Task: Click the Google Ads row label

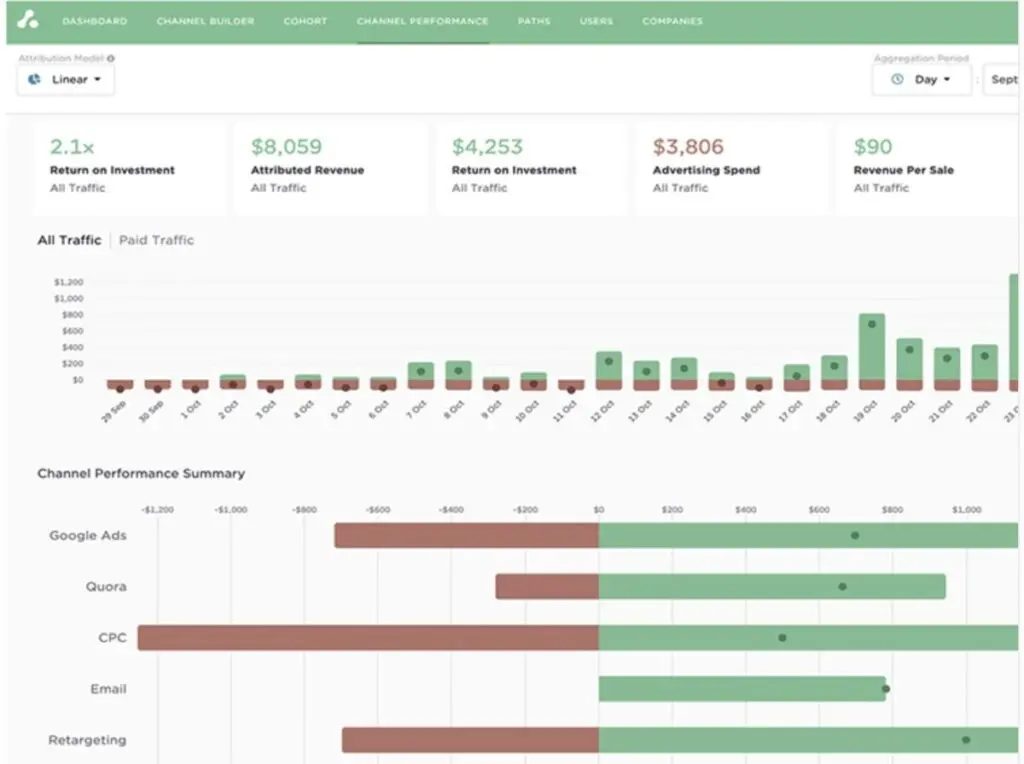Action: pos(88,535)
